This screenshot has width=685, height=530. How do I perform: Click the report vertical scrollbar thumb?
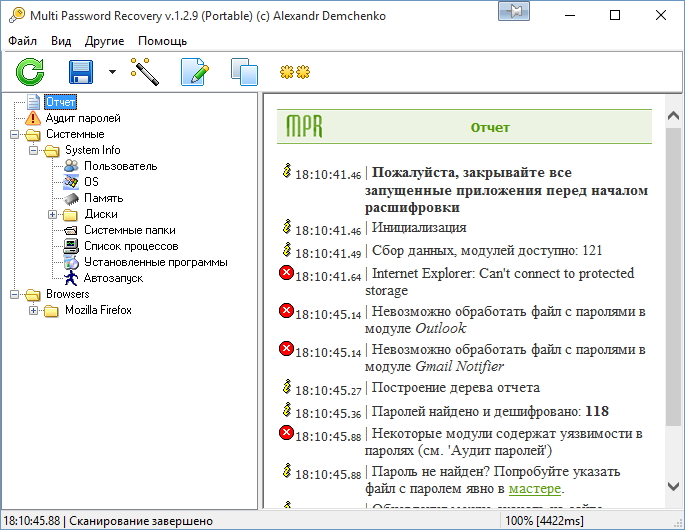click(673, 277)
